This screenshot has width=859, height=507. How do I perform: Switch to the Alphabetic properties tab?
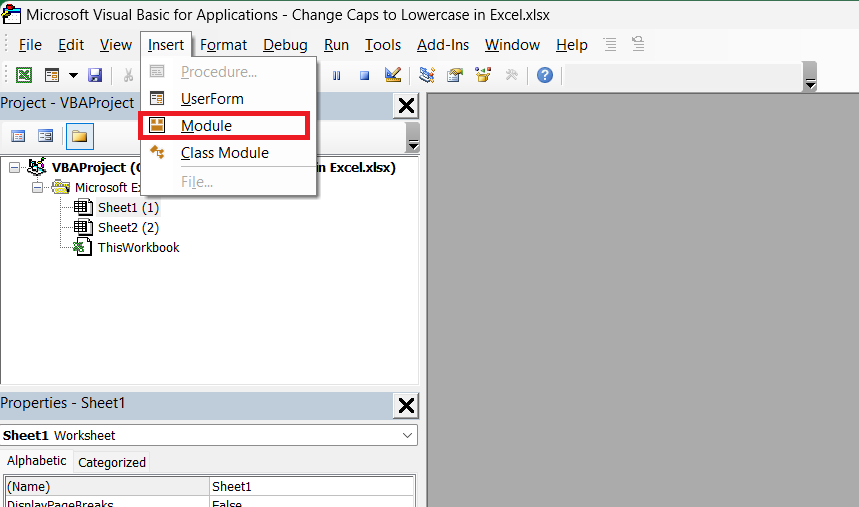tap(37, 460)
